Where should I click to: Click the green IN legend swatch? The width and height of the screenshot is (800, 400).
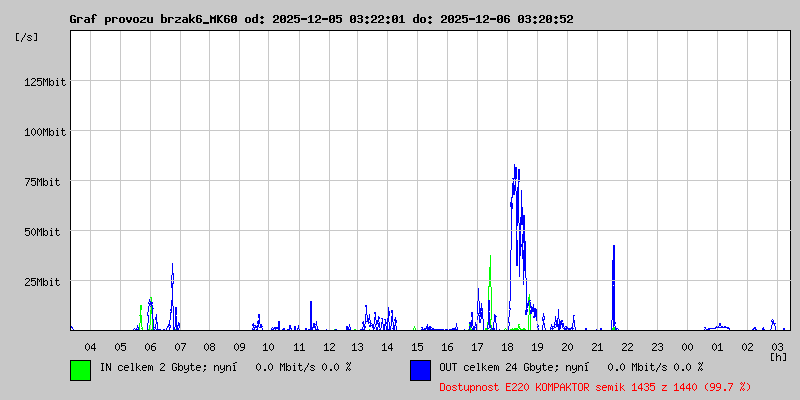(x=80, y=370)
